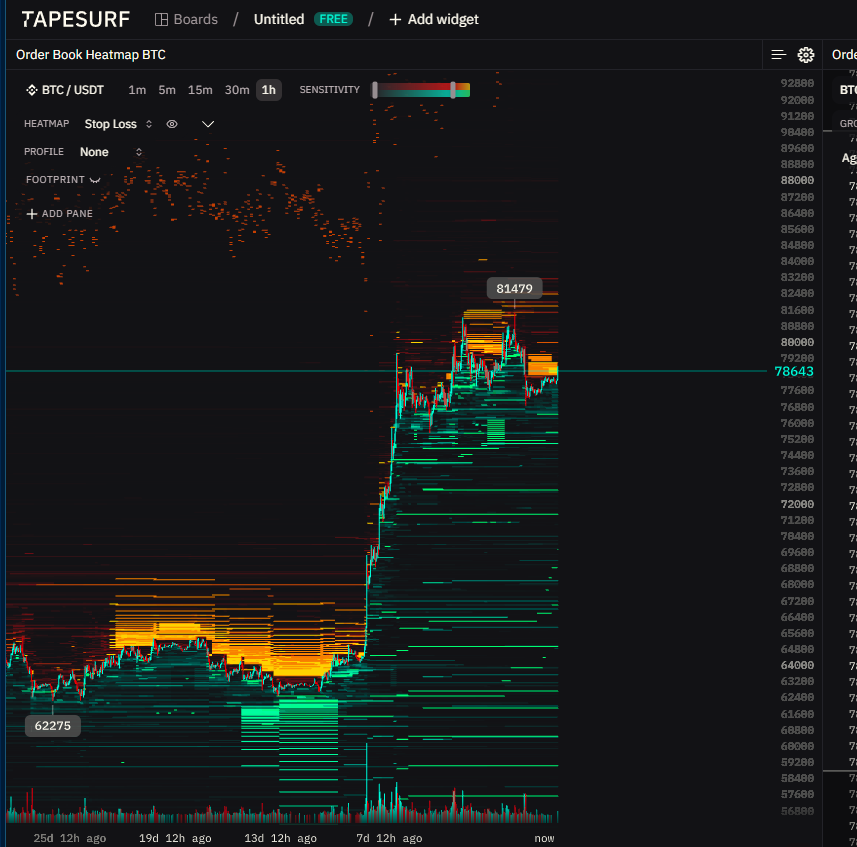Open the widget list menu icon

778,55
